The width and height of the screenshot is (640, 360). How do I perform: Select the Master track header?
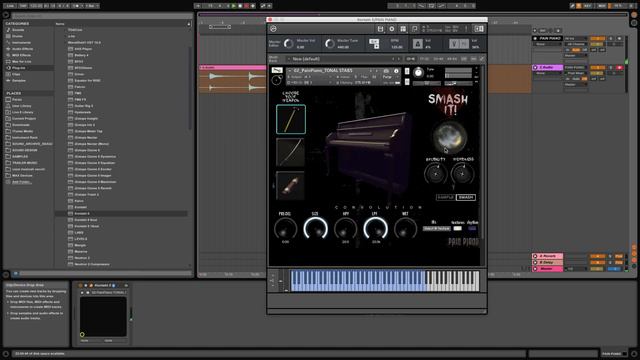point(547,269)
